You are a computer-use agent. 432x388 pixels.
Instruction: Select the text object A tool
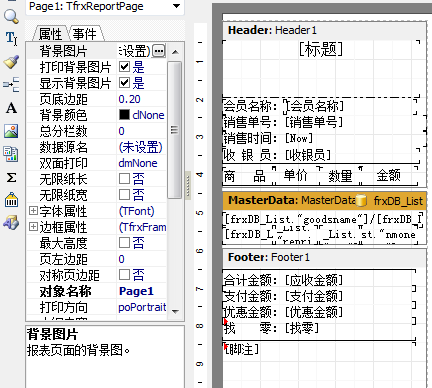[x=11, y=108]
